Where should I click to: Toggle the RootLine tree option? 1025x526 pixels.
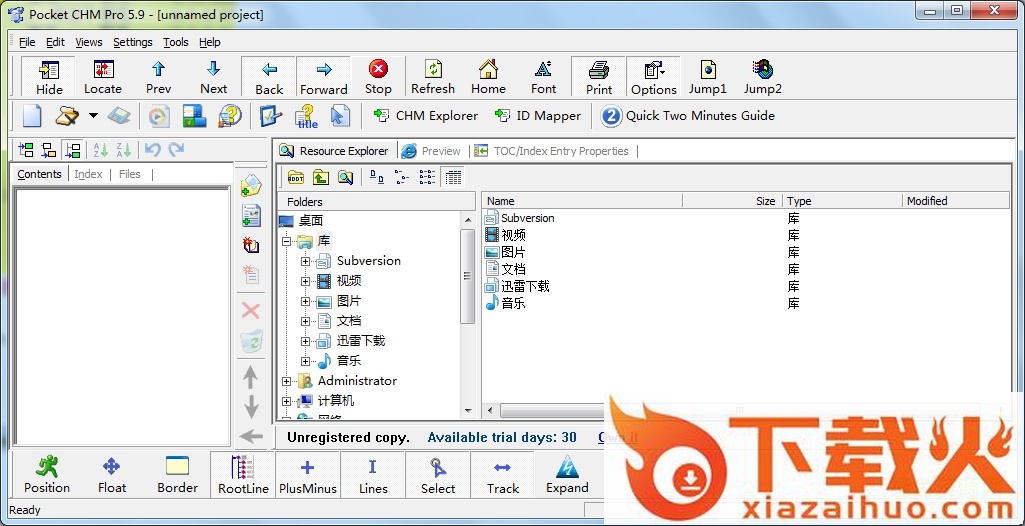243,474
